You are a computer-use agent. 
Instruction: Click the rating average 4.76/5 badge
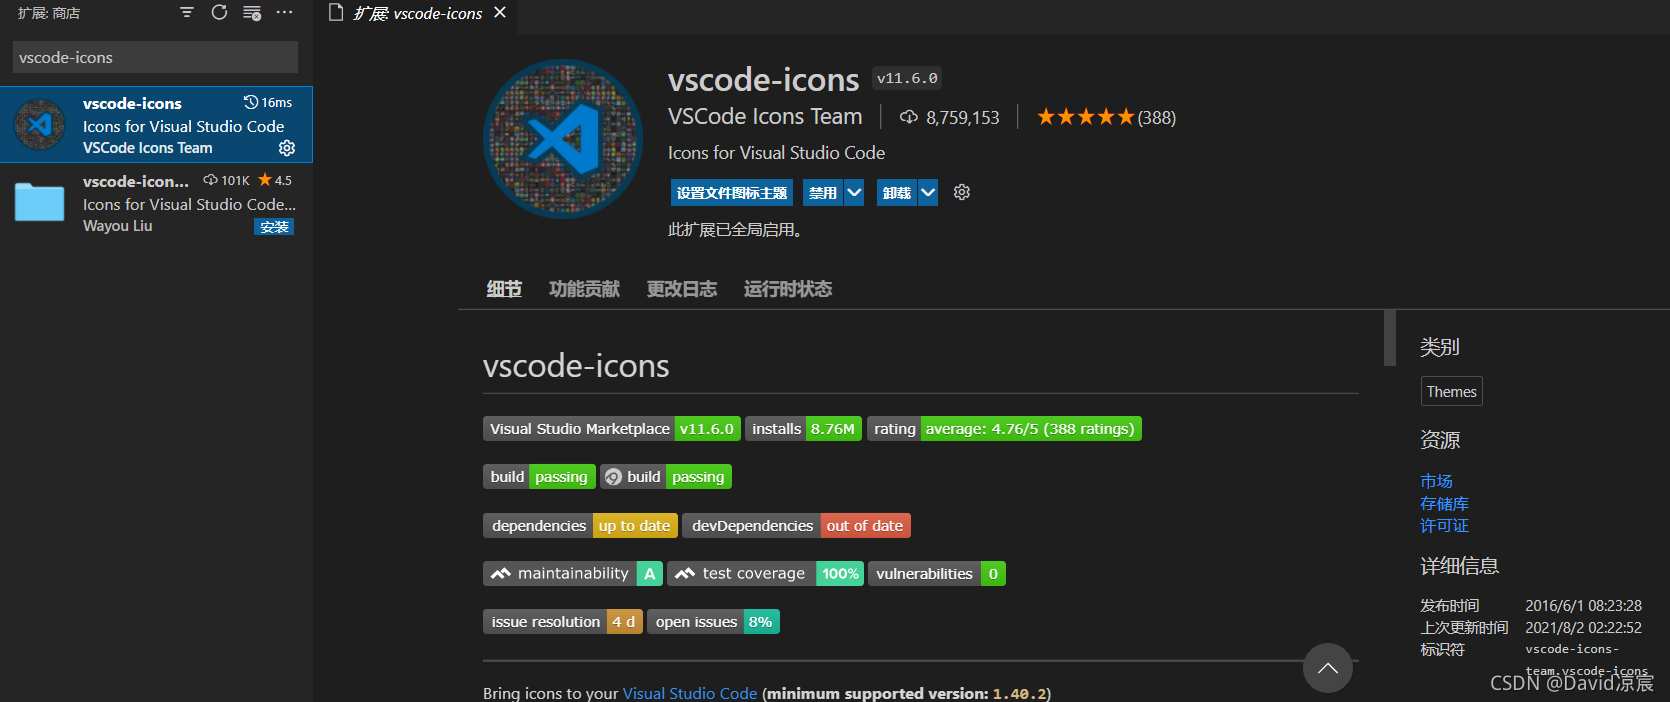tap(1004, 428)
